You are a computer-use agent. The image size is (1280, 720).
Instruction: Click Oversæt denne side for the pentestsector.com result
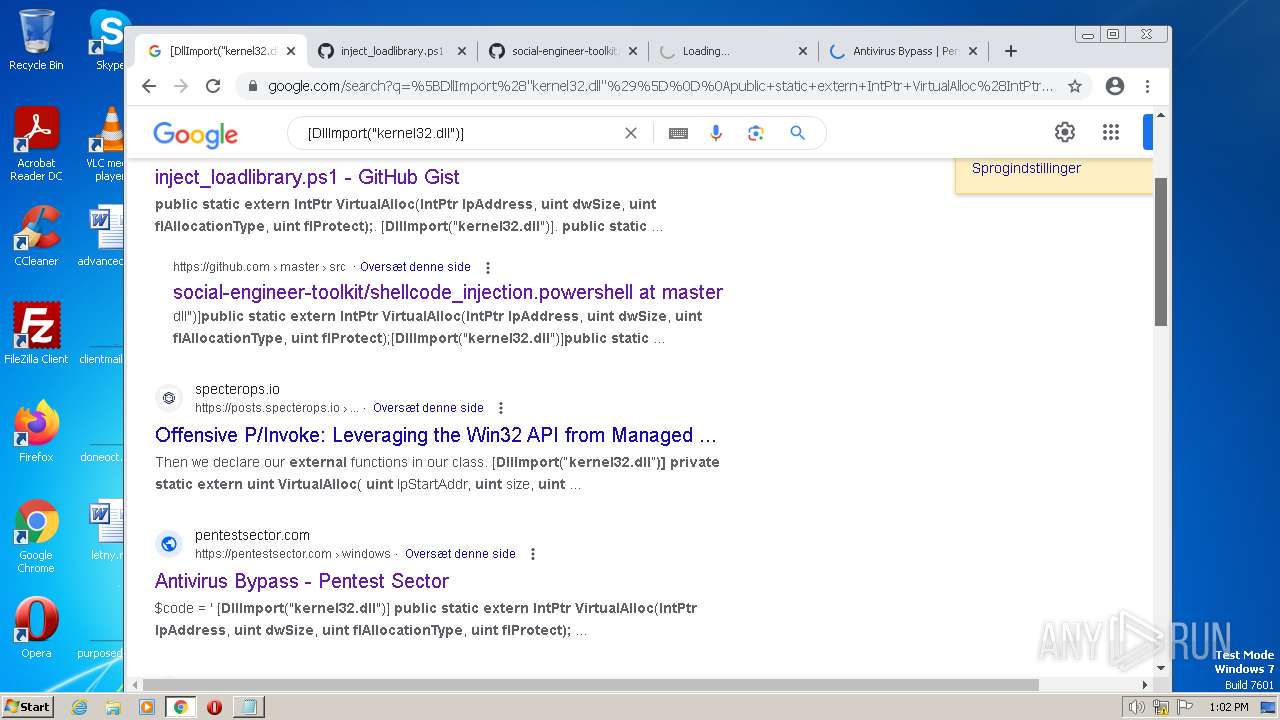point(460,554)
